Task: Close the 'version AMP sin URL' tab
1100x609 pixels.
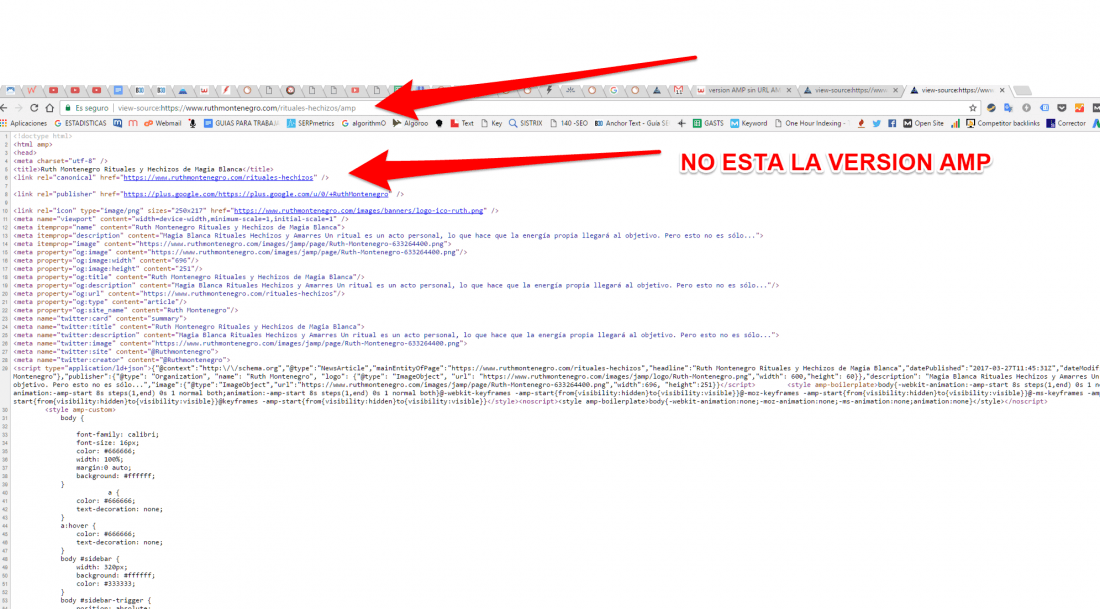Action: tap(789, 91)
